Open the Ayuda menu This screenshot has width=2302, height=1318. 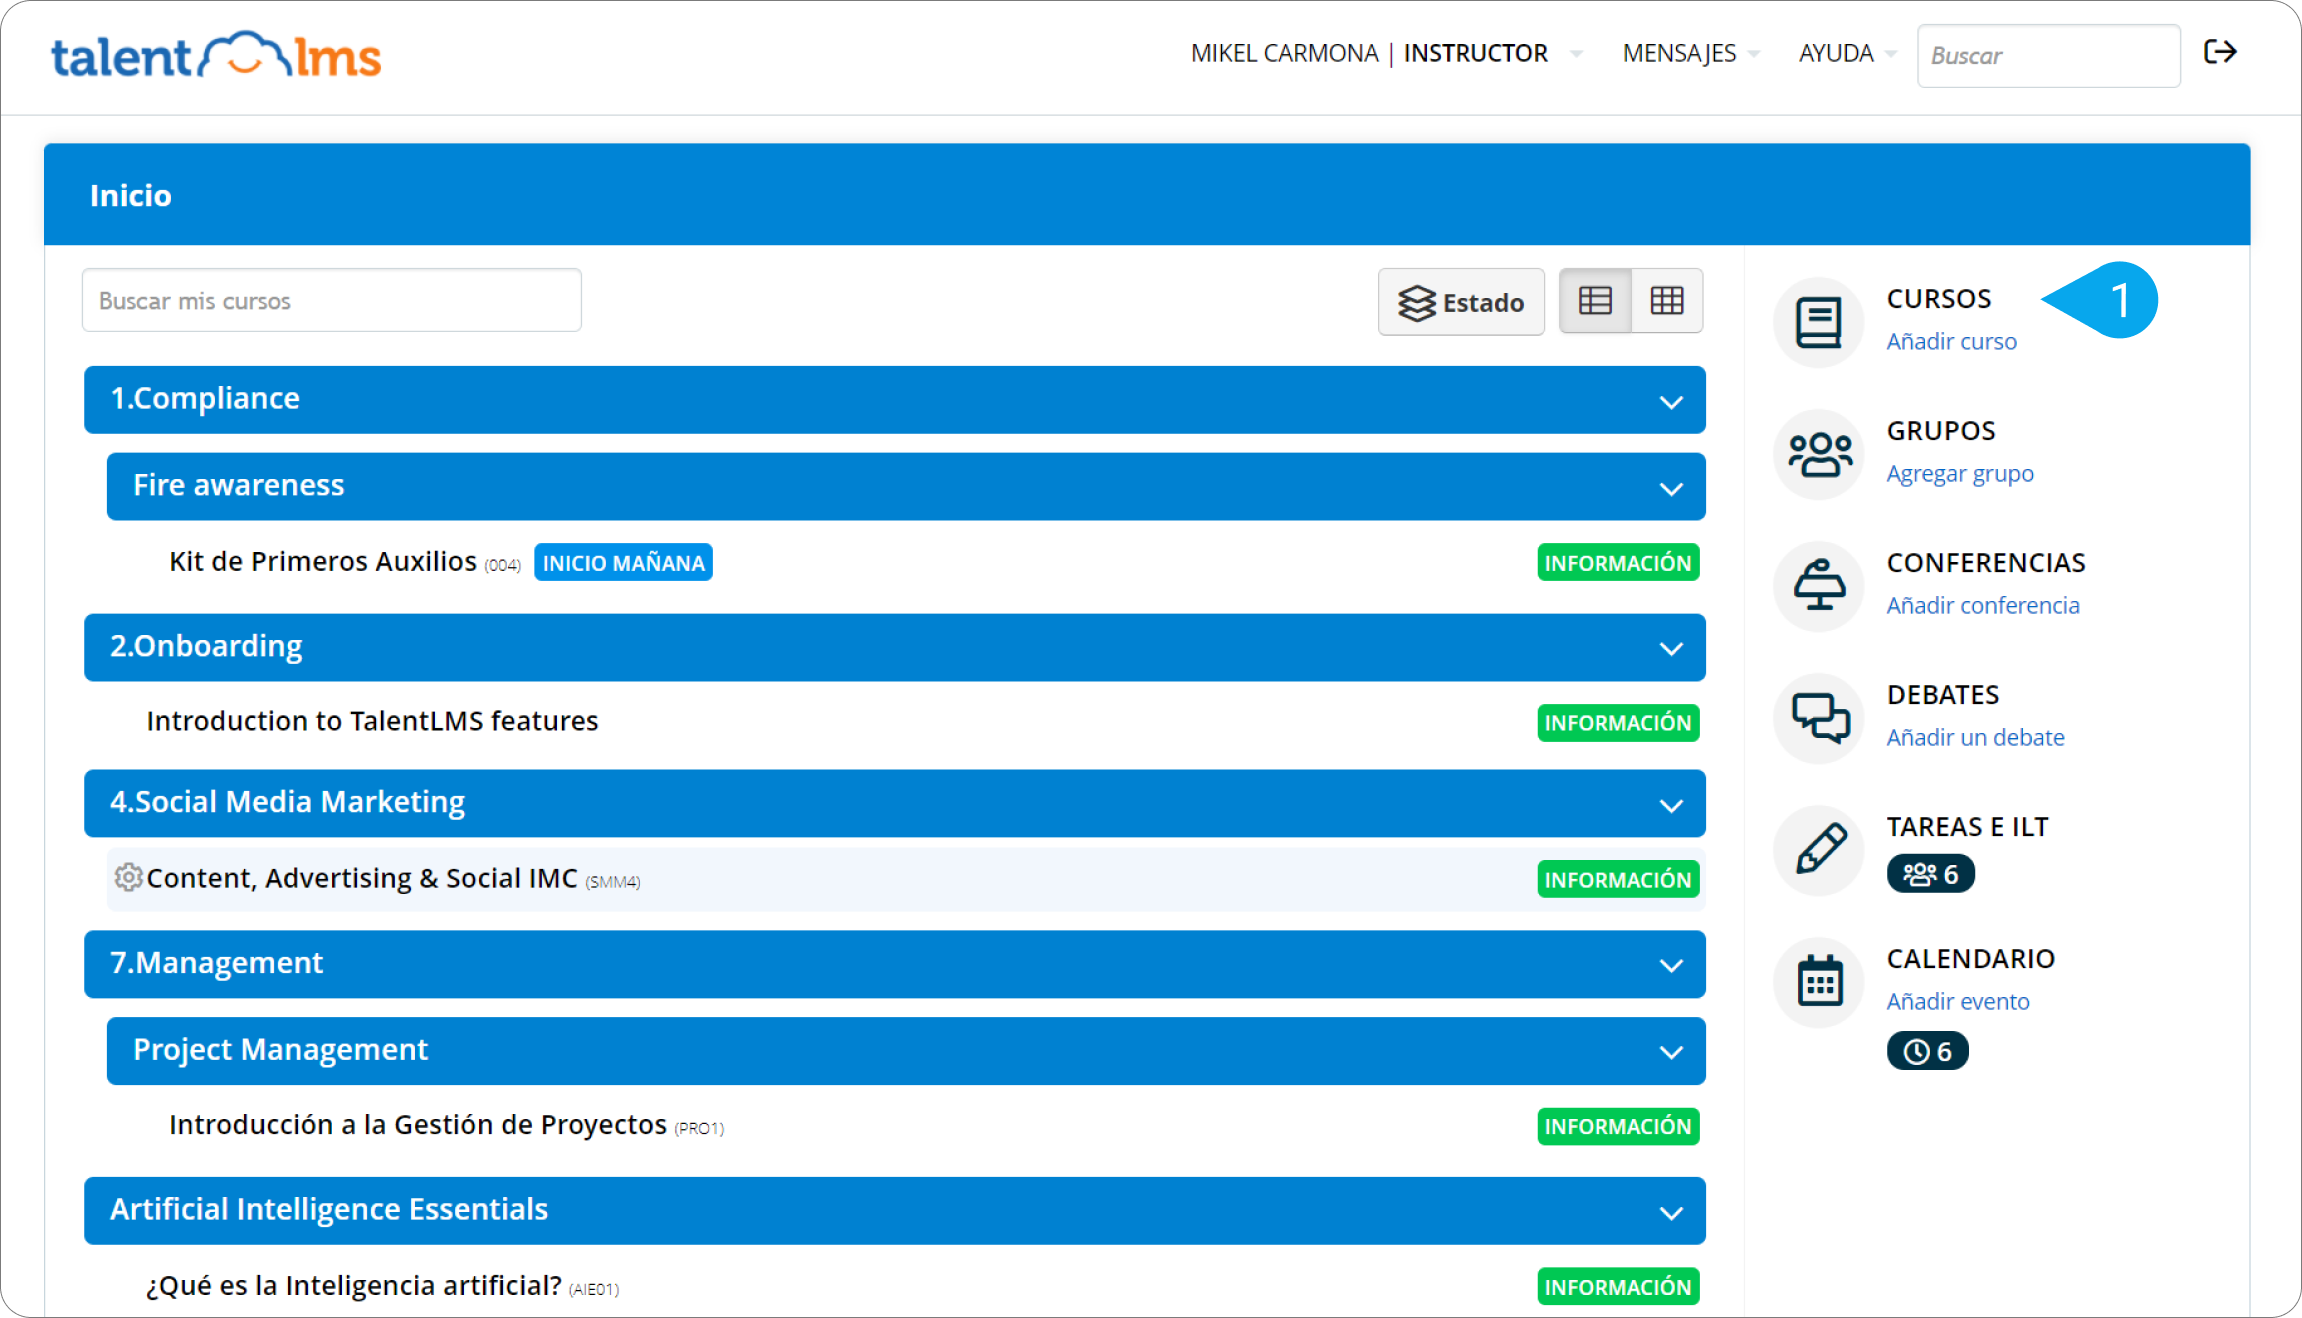[1846, 53]
